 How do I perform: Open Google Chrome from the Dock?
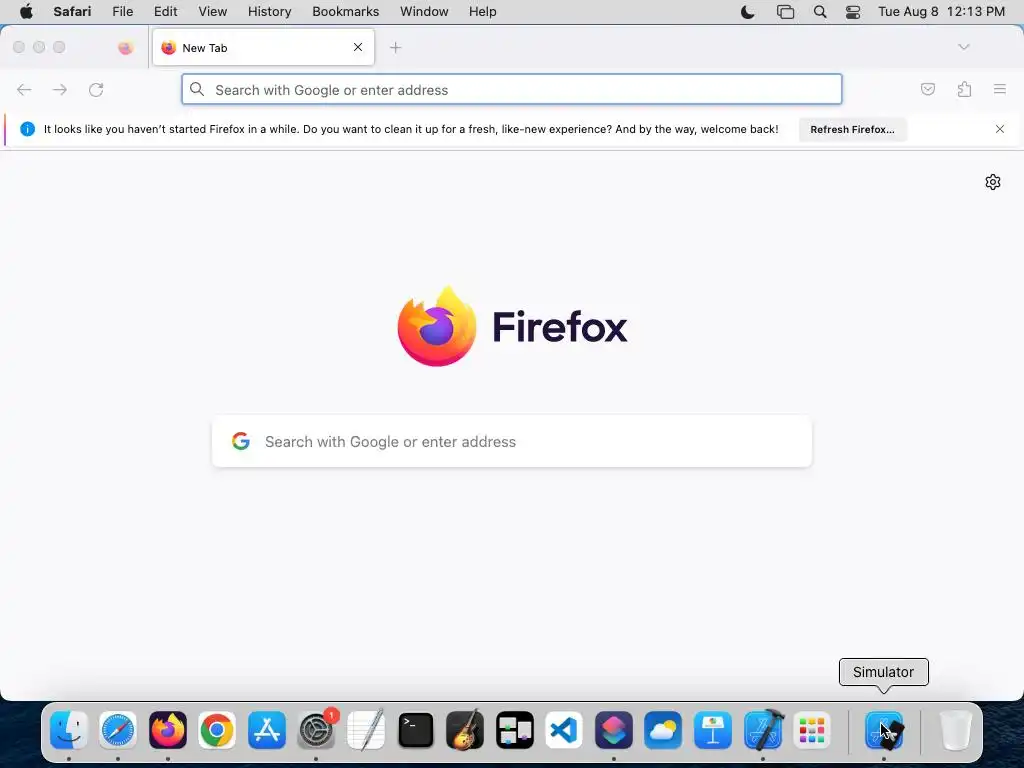pyautogui.click(x=217, y=729)
